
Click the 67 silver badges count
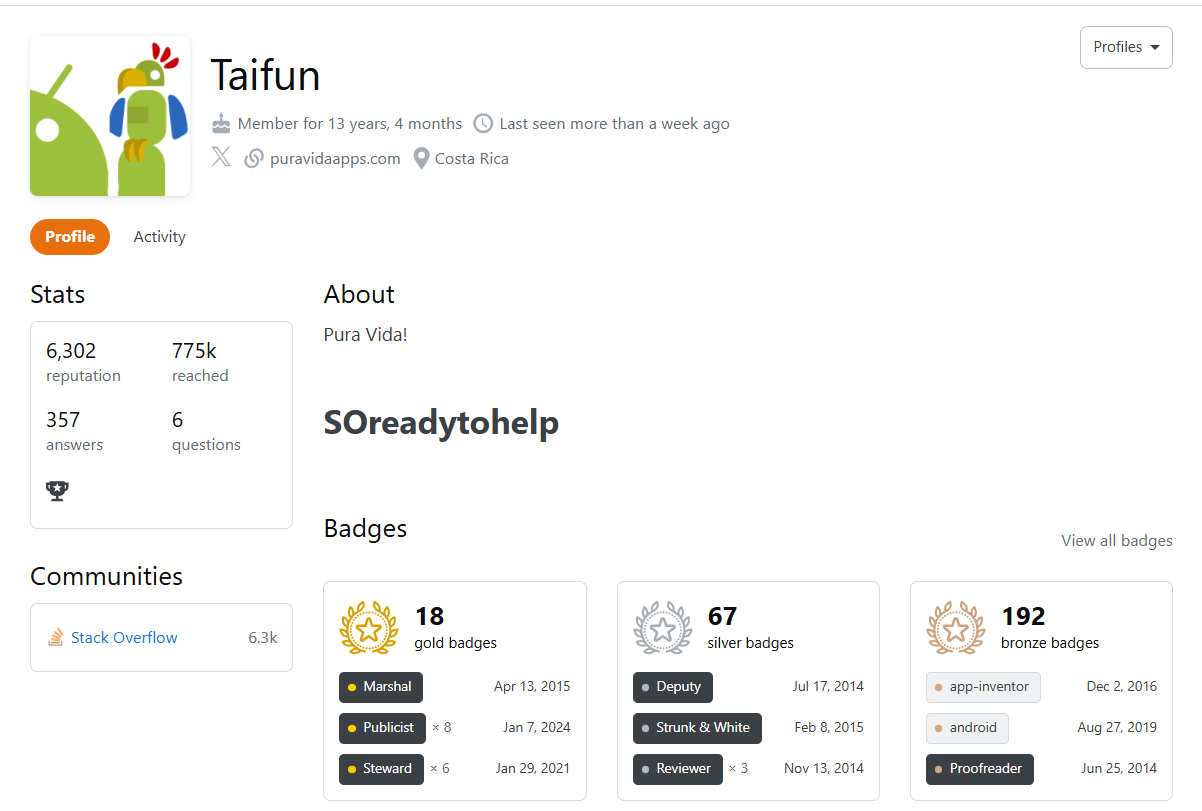pyautogui.click(x=723, y=616)
